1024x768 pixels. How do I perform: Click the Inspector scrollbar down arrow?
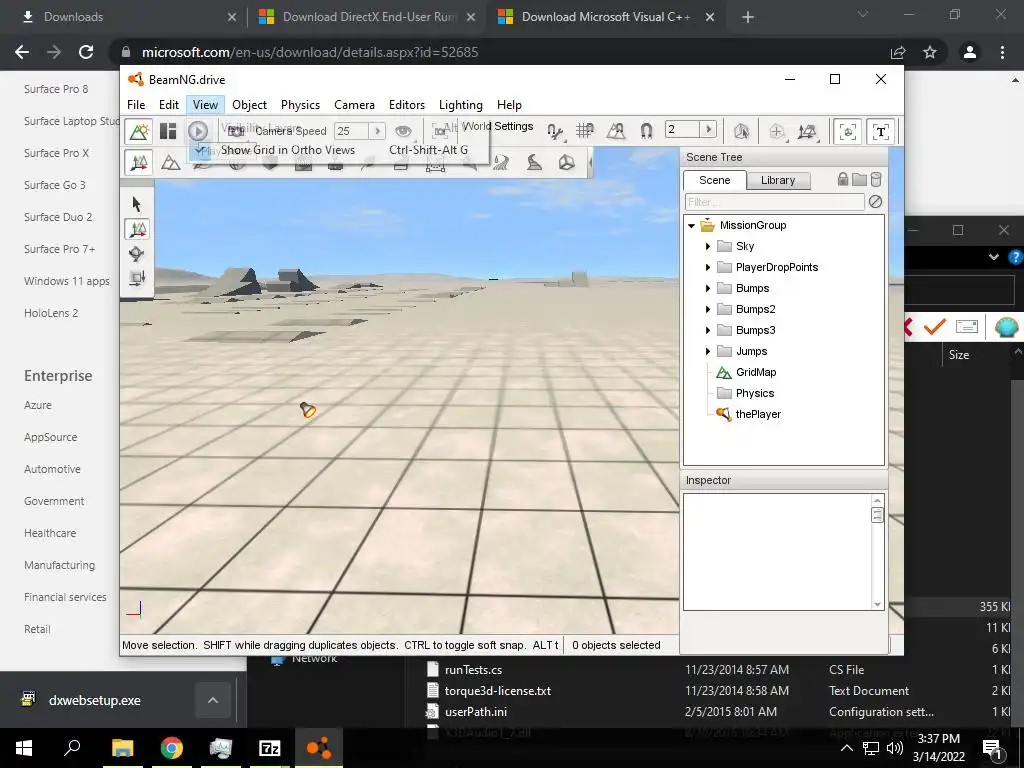point(877,604)
